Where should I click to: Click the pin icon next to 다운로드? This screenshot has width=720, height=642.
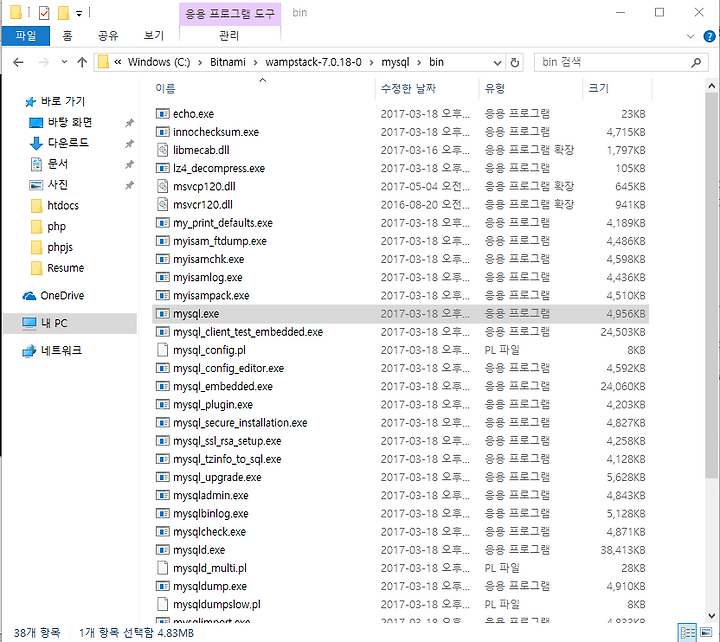pyautogui.click(x=129, y=144)
